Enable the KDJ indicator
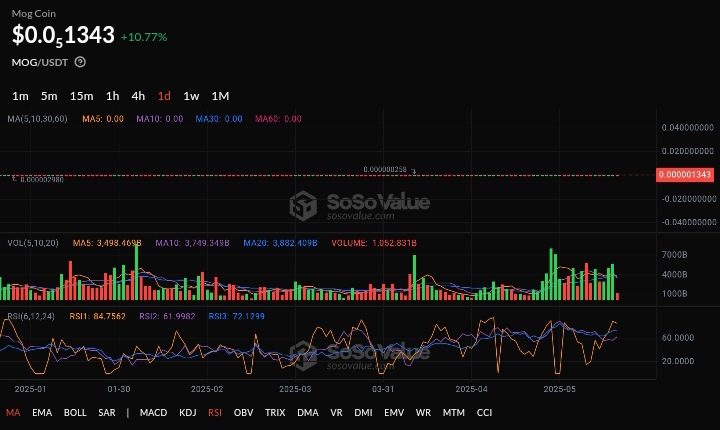 coord(188,412)
